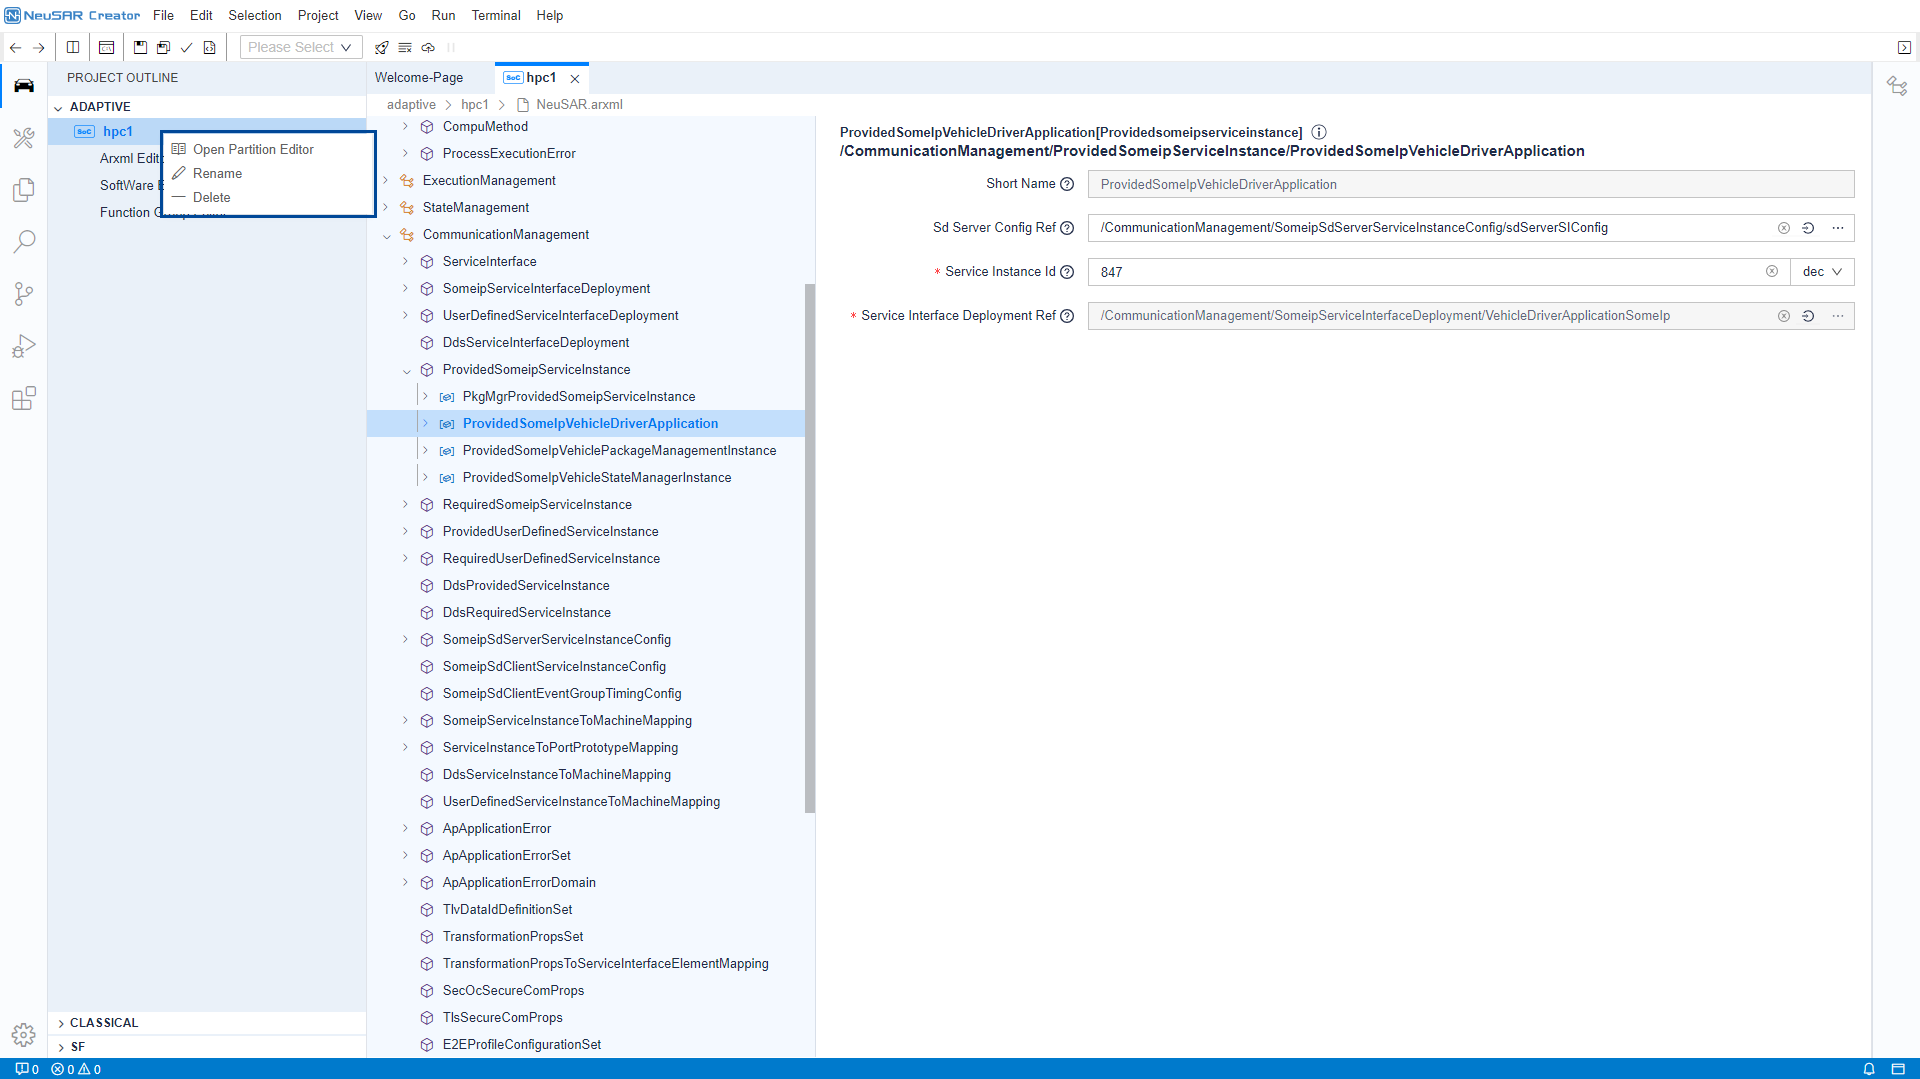Open project view with the car icon

coord(23,85)
